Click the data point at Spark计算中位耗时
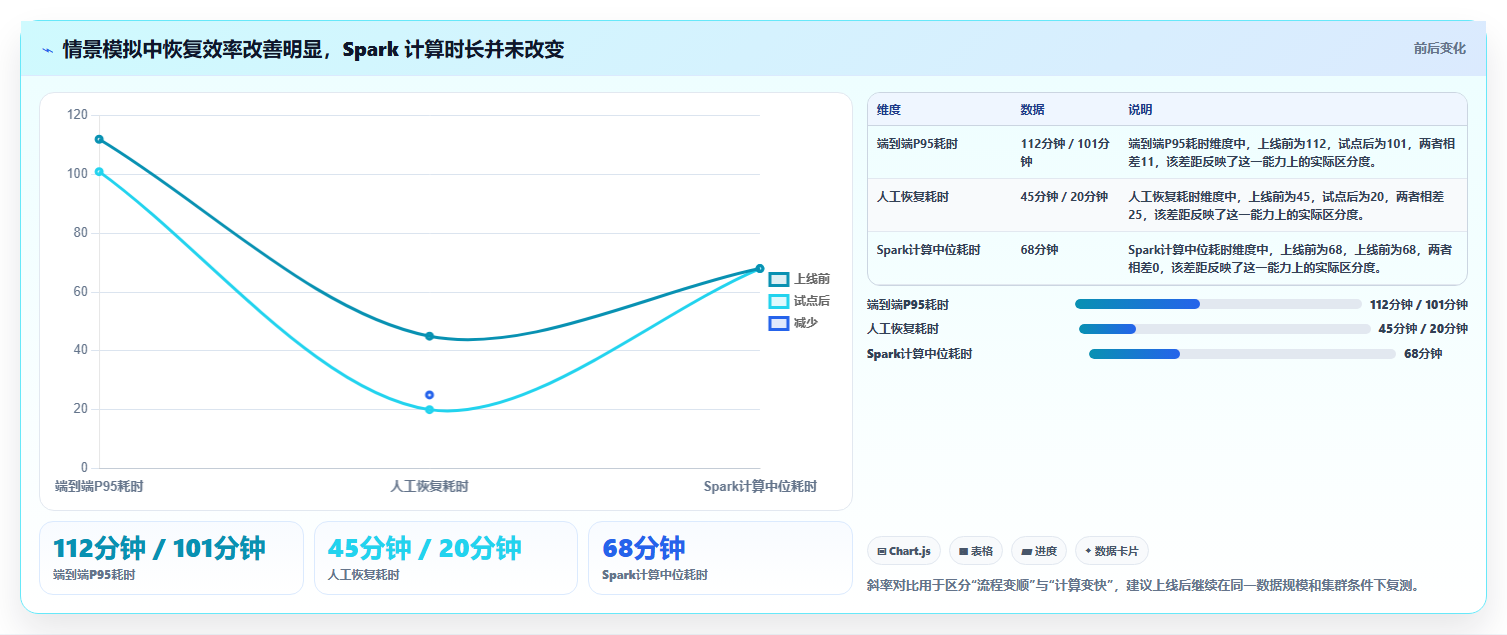 (760, 268)
